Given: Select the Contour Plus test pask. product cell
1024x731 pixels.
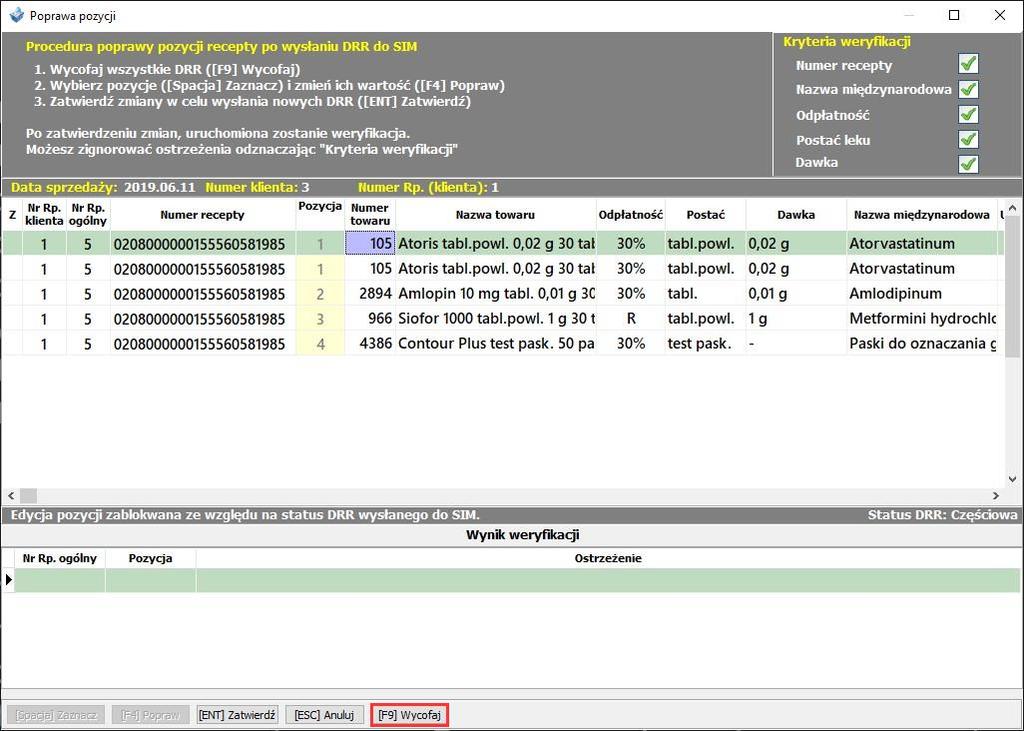Looking at the screenshot, I should pos(496,344).
